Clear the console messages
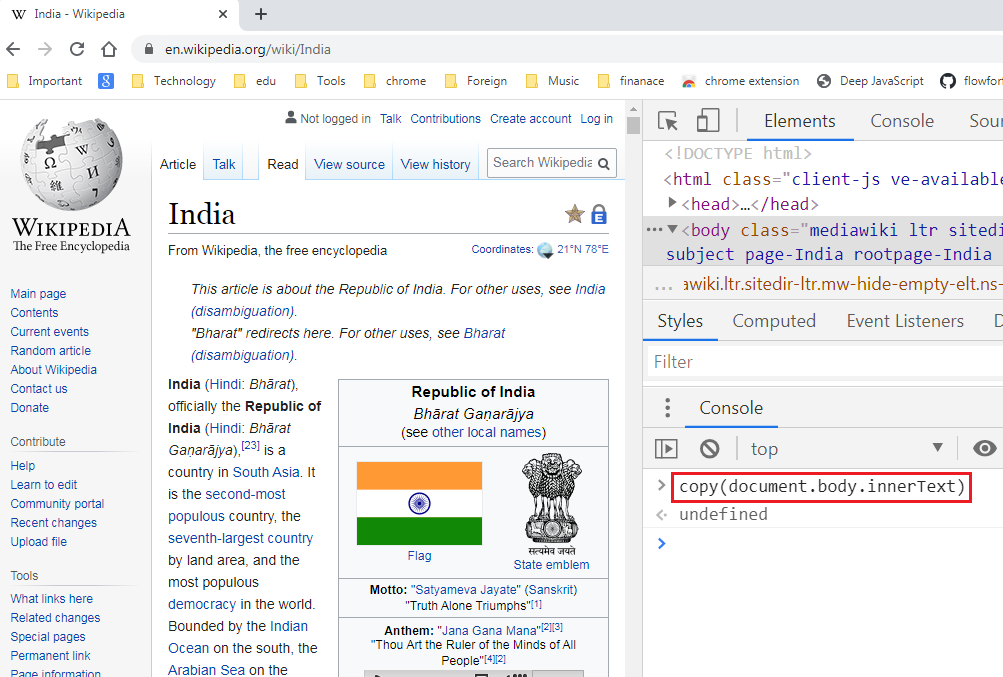The image size is (1003, 677). tap(710, 448)
